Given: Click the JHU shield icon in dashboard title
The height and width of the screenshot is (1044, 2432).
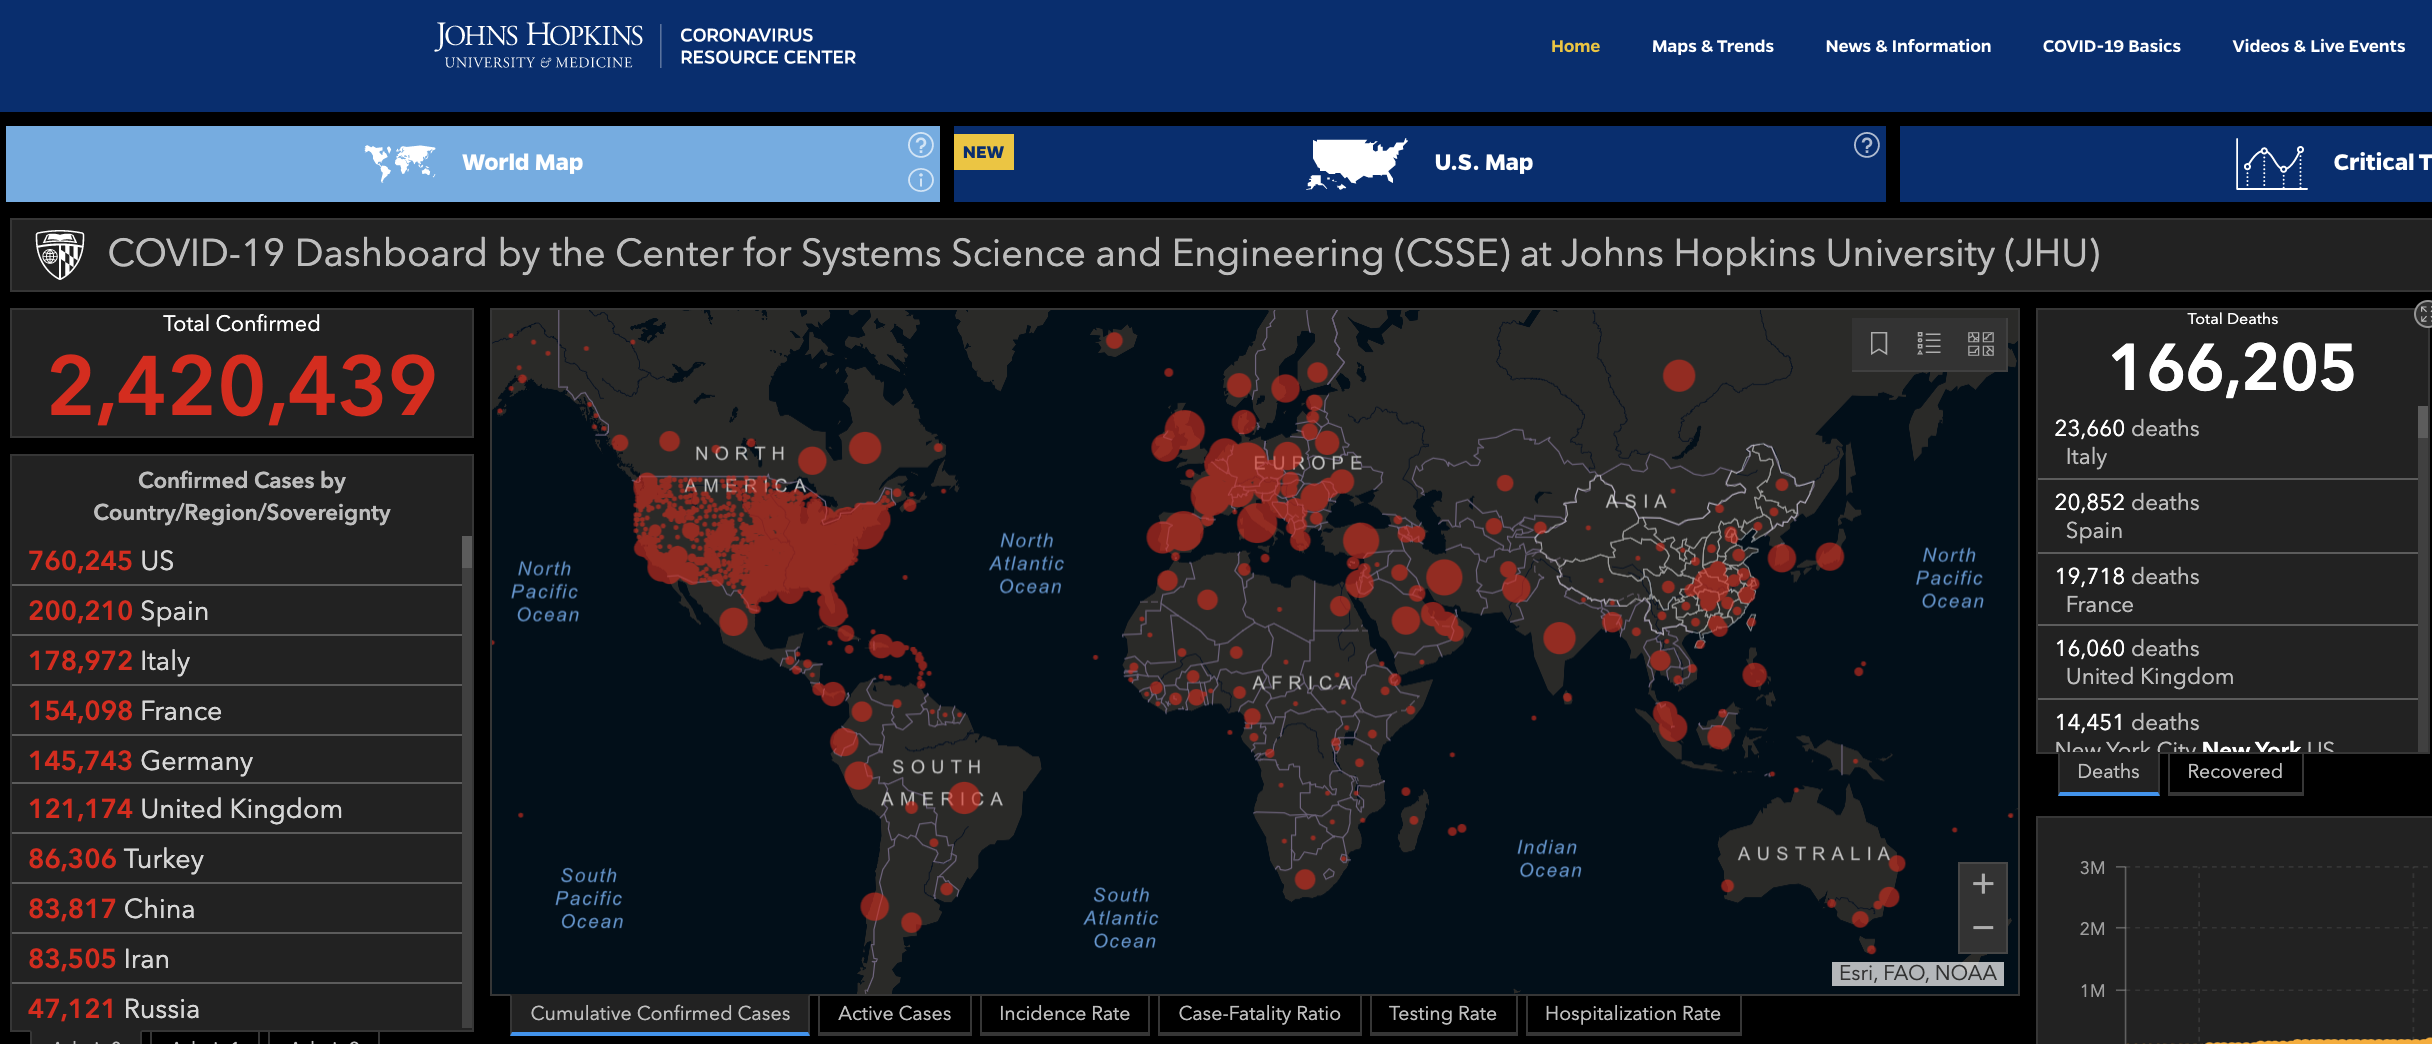Looking at the screenshot, I should [x=60, y=254].
